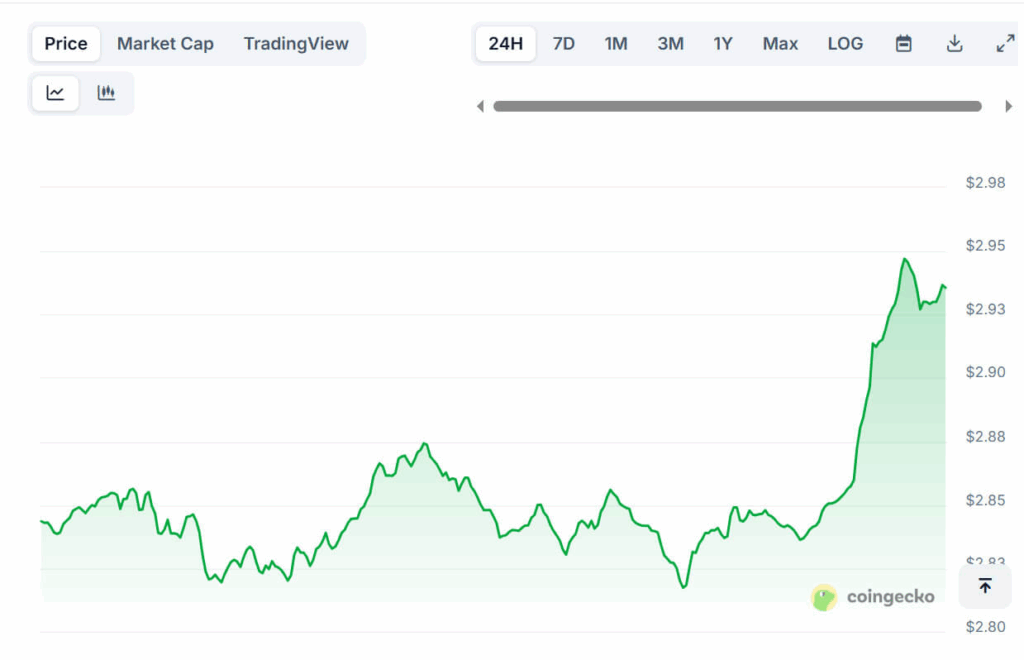Viewport: 1024px width, 660px height.
Task: Select the 1M time range
Action: click(x=616, y=44)
